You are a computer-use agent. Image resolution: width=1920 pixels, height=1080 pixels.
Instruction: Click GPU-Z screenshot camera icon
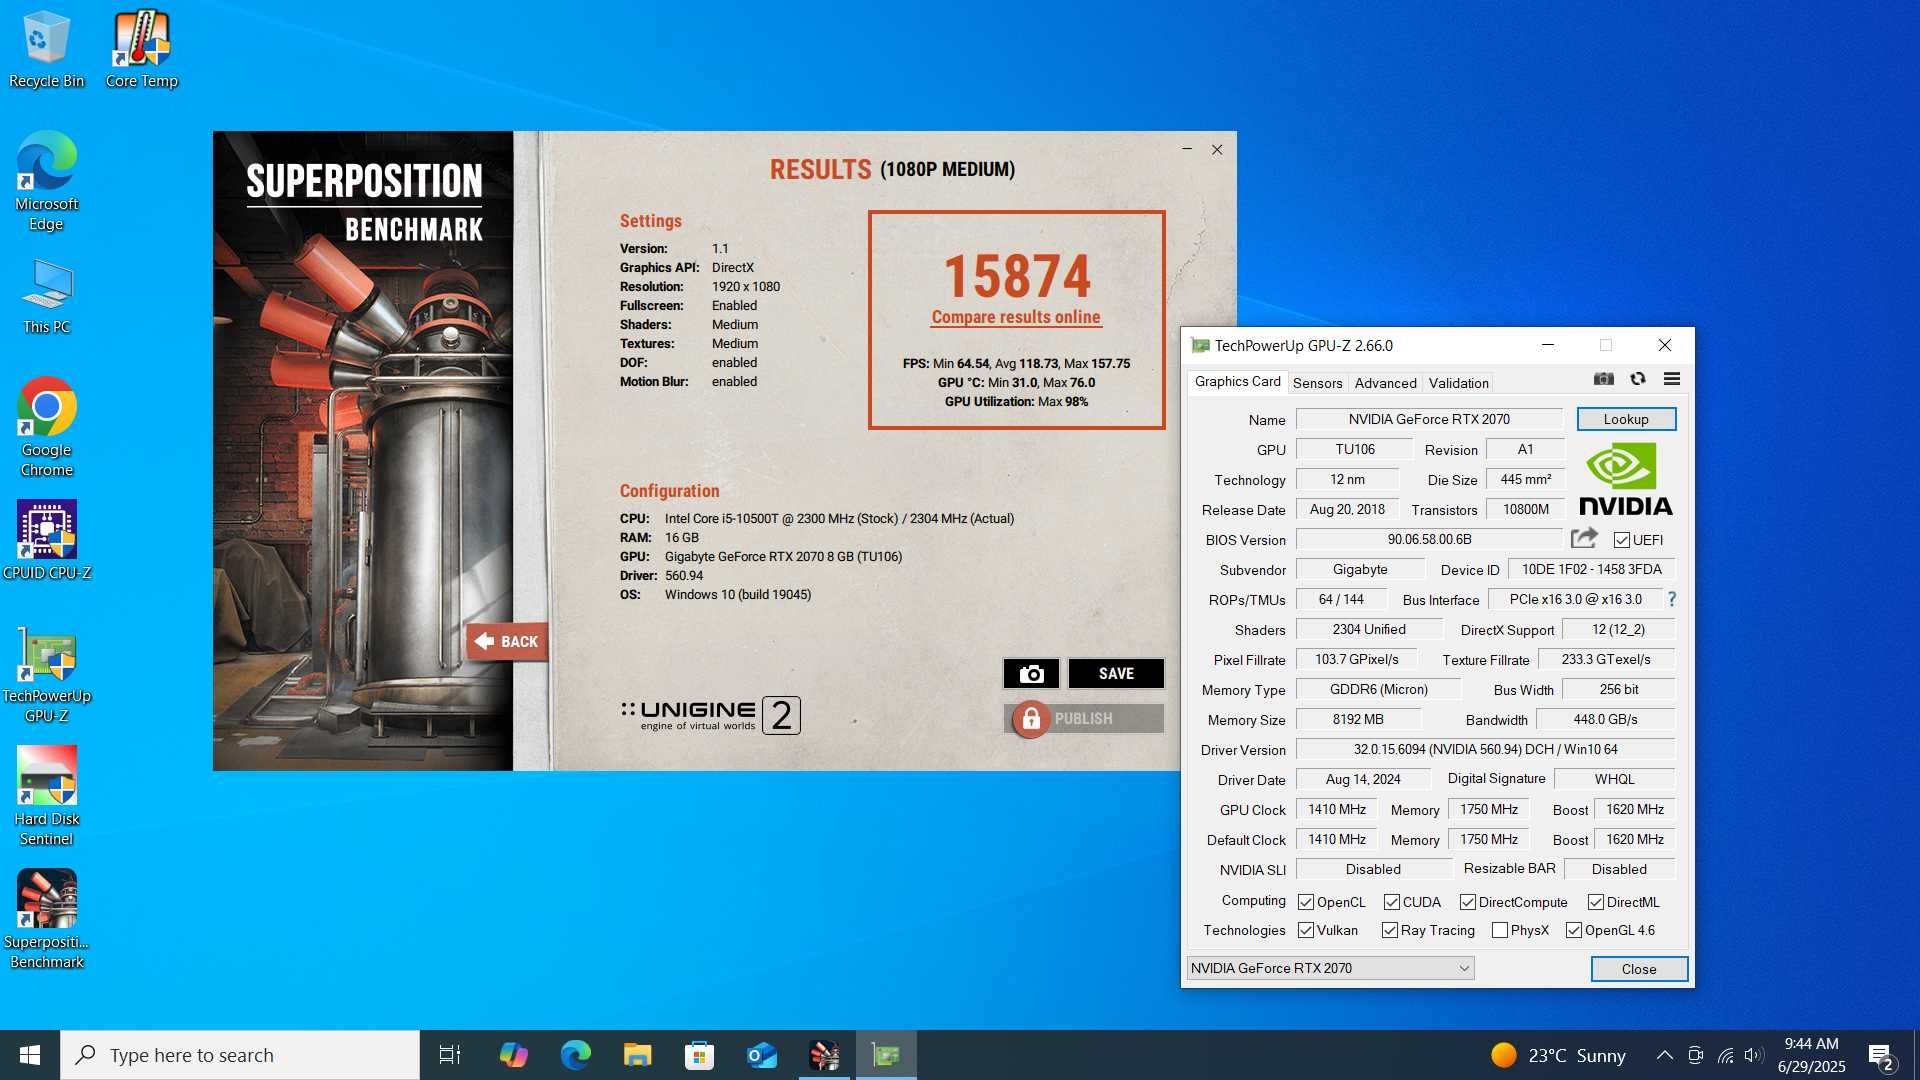click(1604, 379)
